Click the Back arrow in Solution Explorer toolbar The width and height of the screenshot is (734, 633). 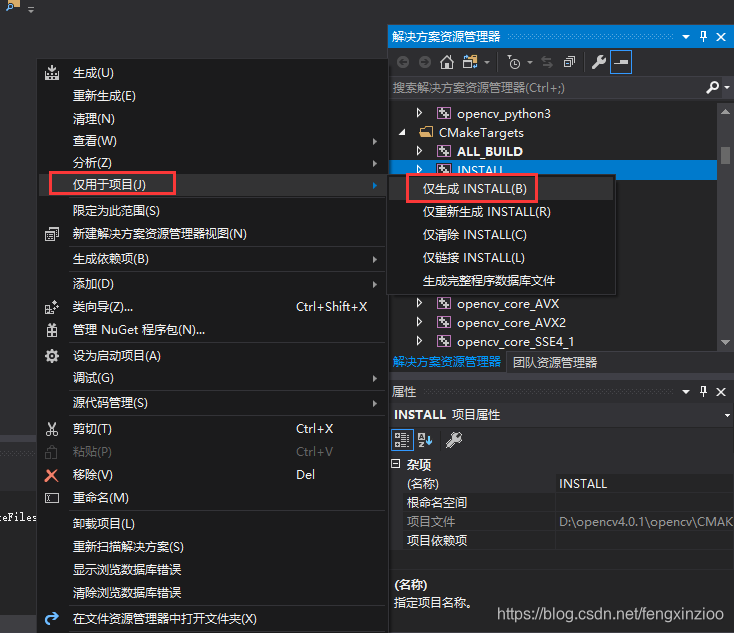coord(403,62)
